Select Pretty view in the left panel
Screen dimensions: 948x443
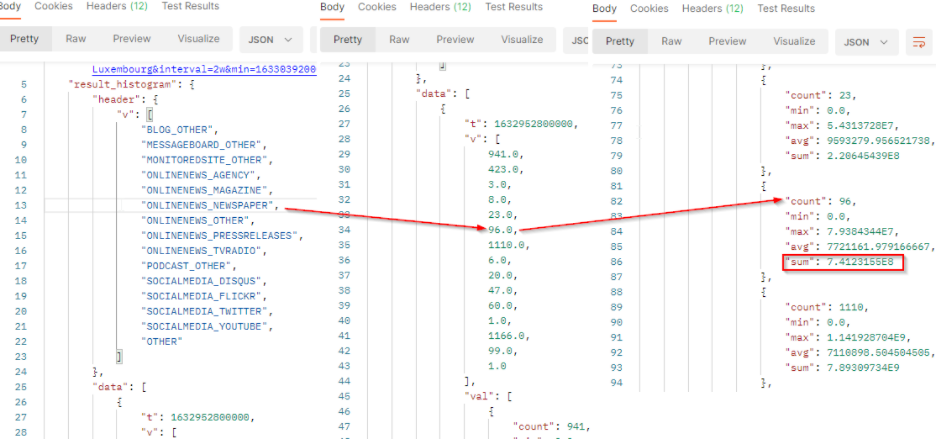tap(24, 39)
